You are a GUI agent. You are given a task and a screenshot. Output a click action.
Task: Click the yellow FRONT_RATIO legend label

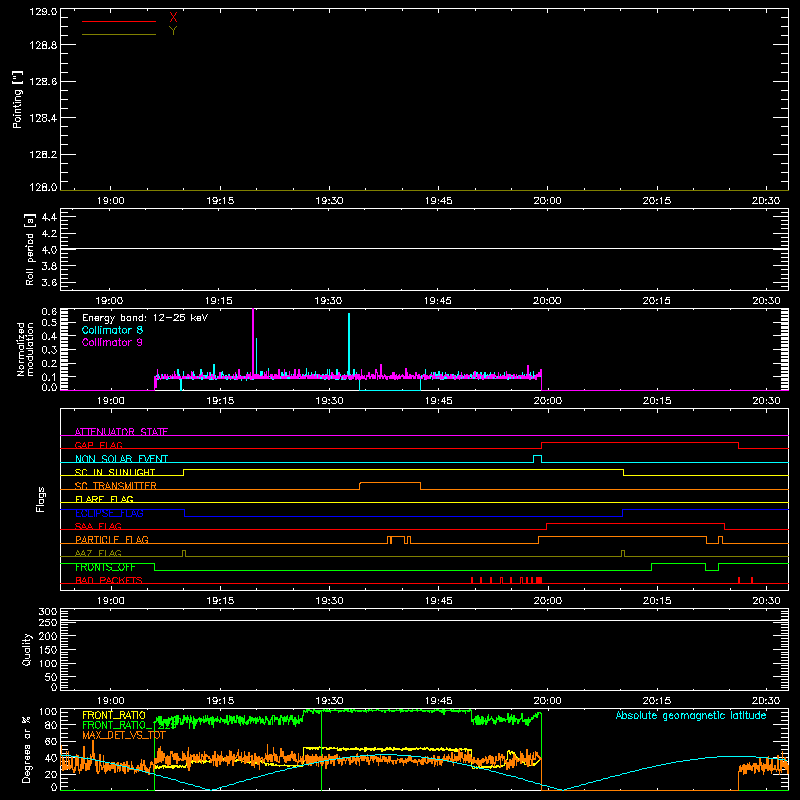(114, 715)
